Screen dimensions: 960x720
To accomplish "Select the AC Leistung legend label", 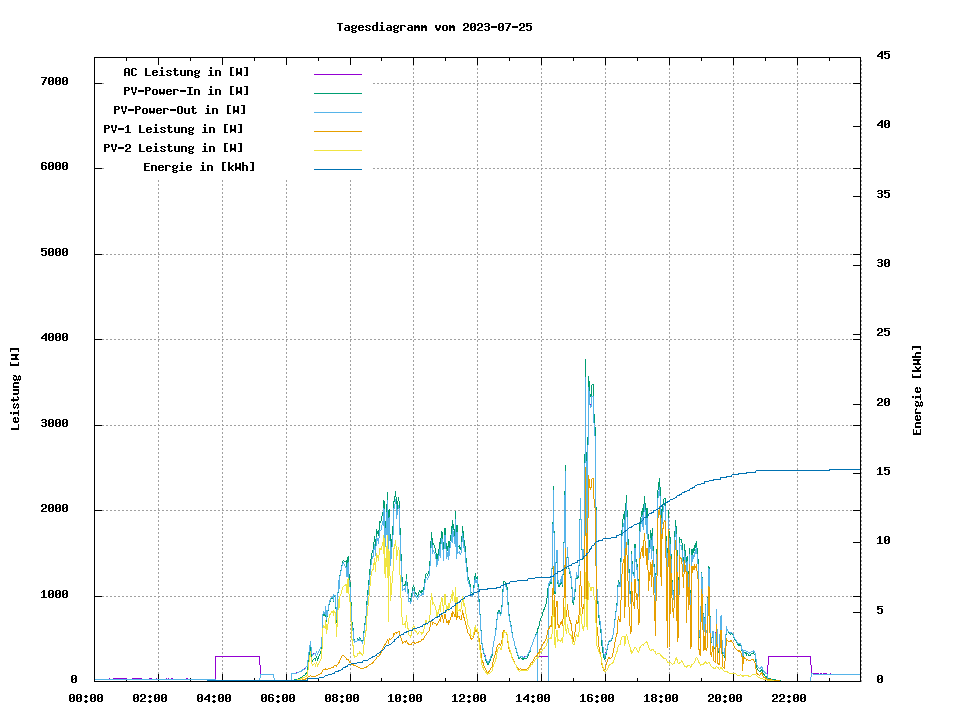I will [x=186, y=72].
